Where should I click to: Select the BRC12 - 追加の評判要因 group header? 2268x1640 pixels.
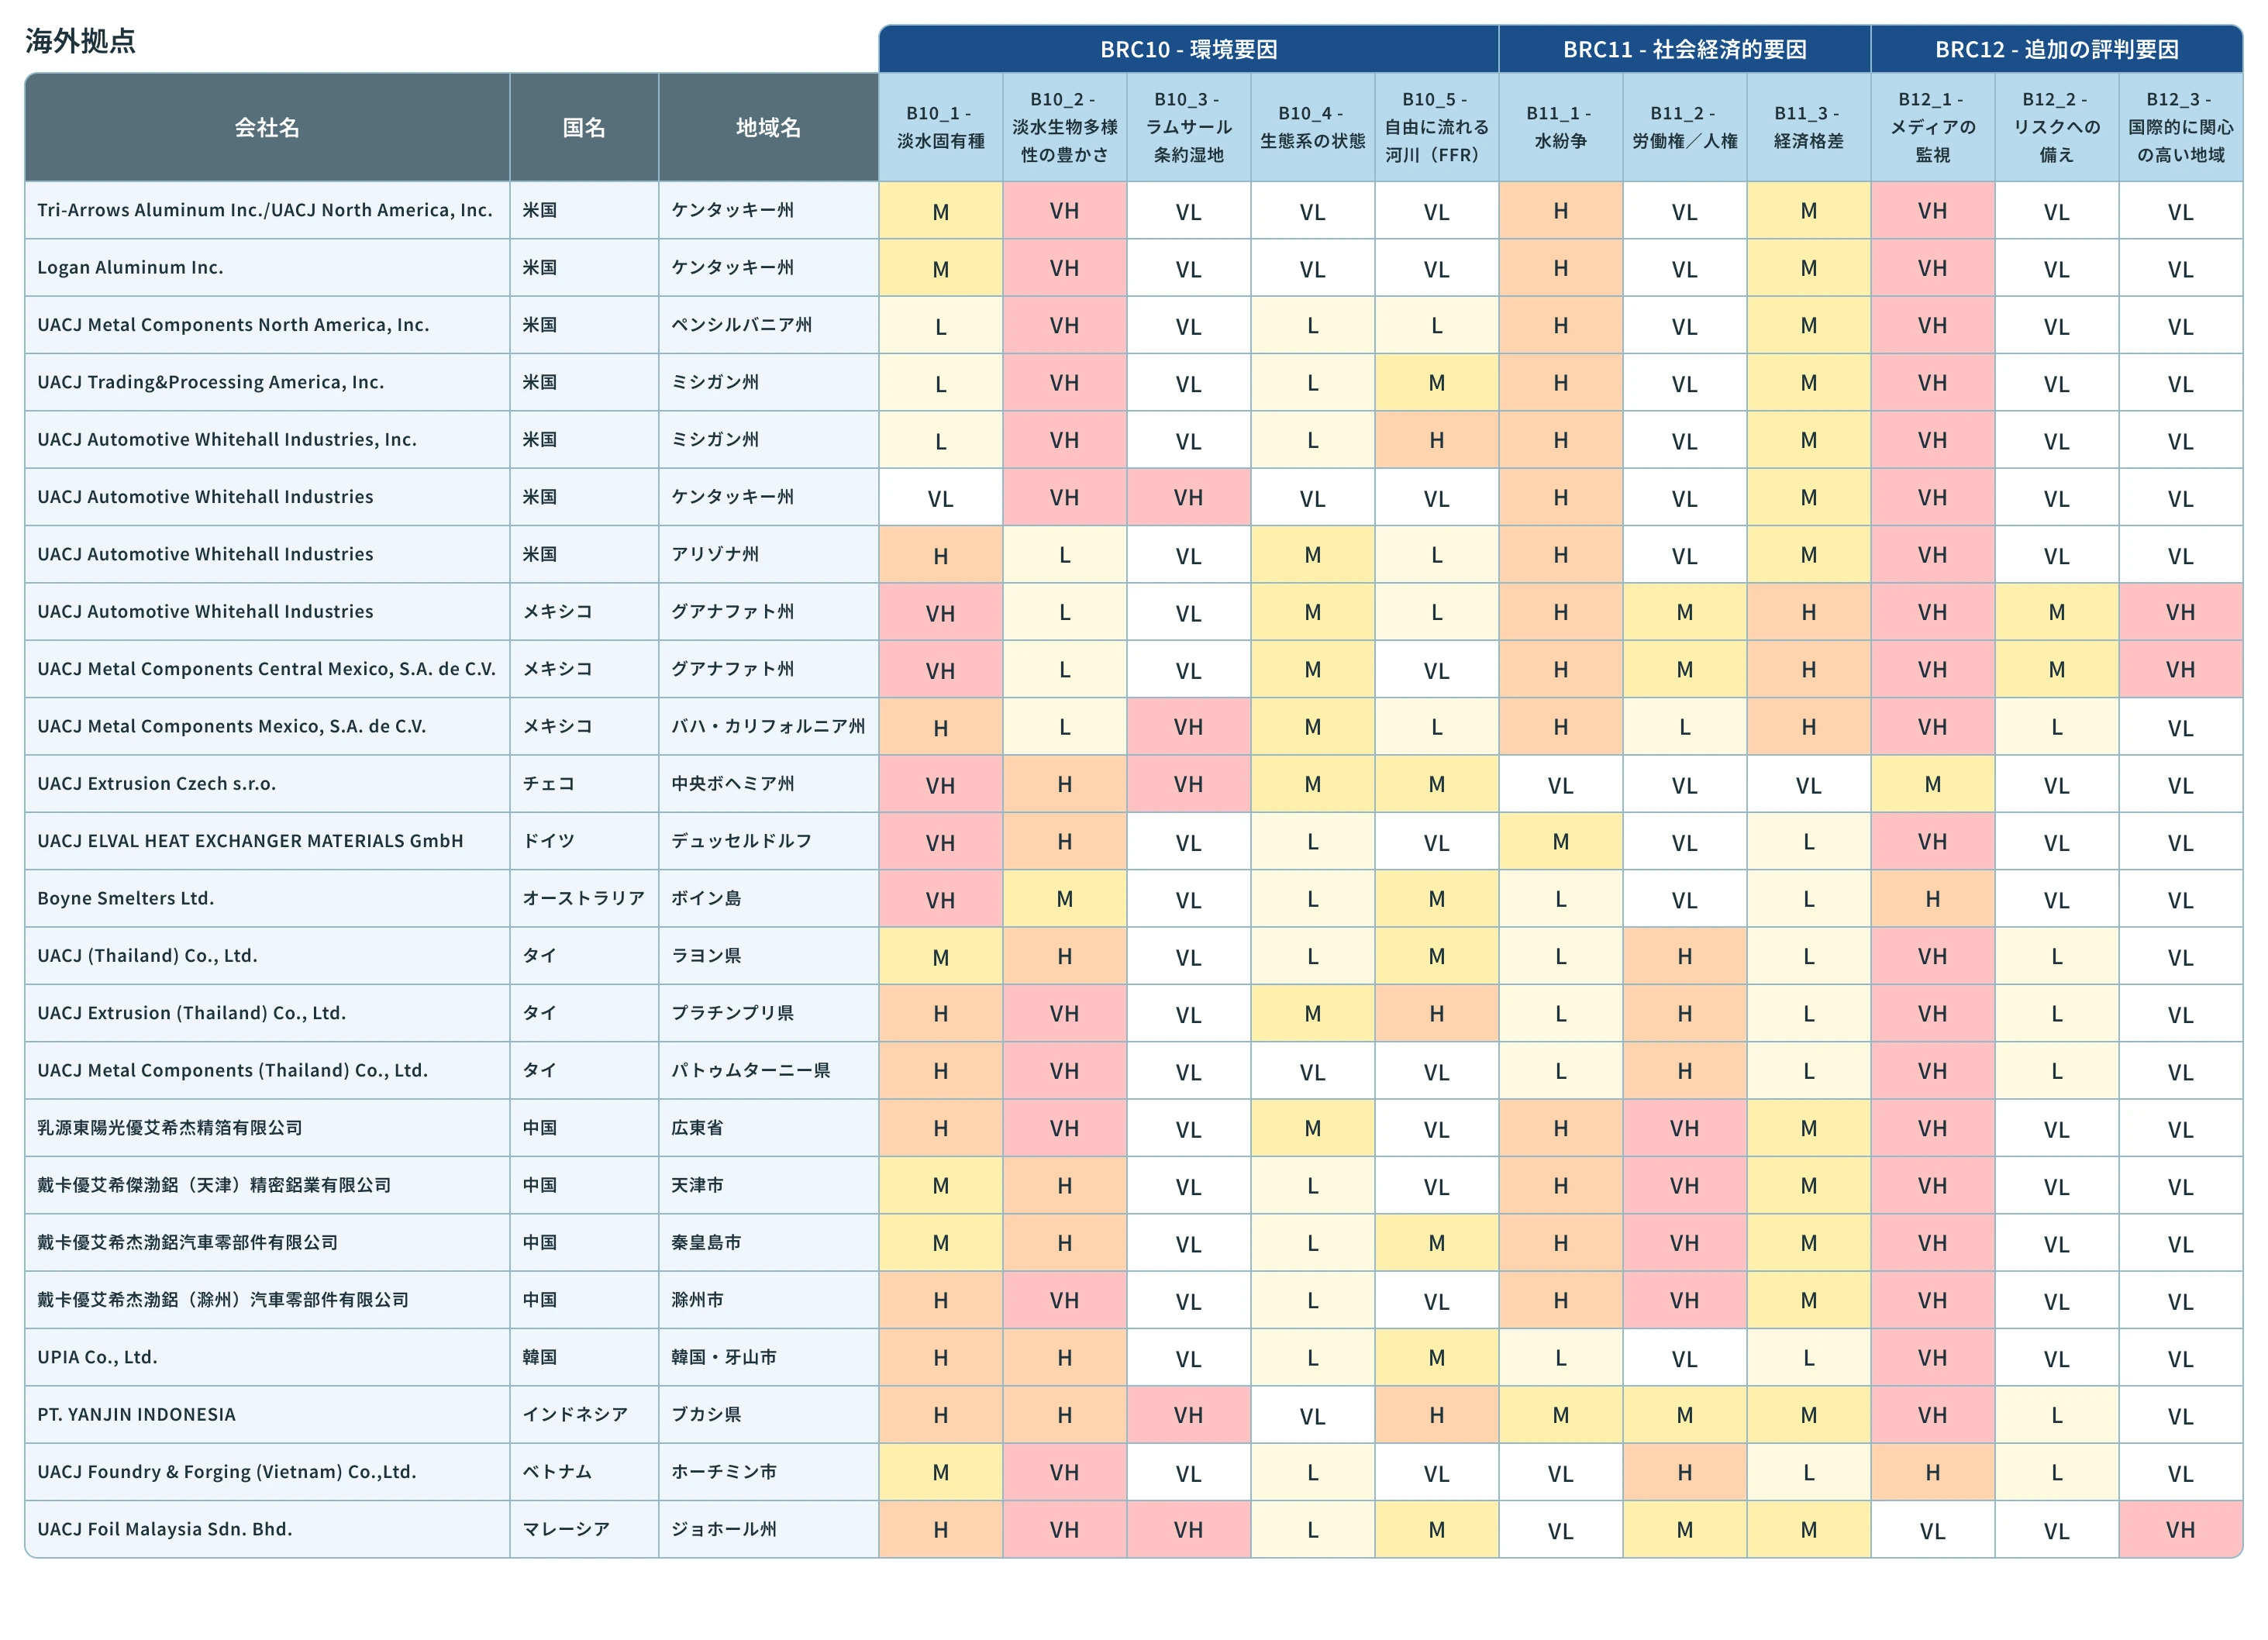[2057, 49]
